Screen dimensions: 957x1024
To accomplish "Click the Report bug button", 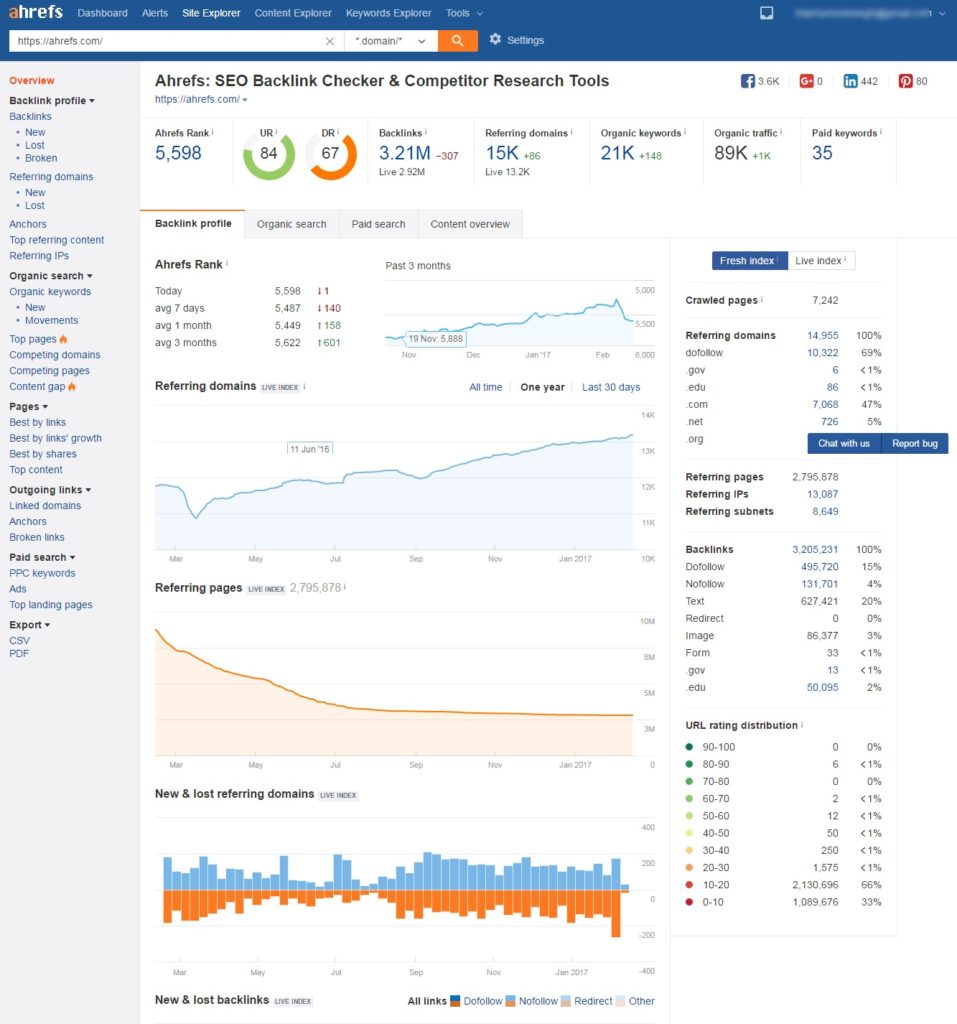I will pos(915,443).
